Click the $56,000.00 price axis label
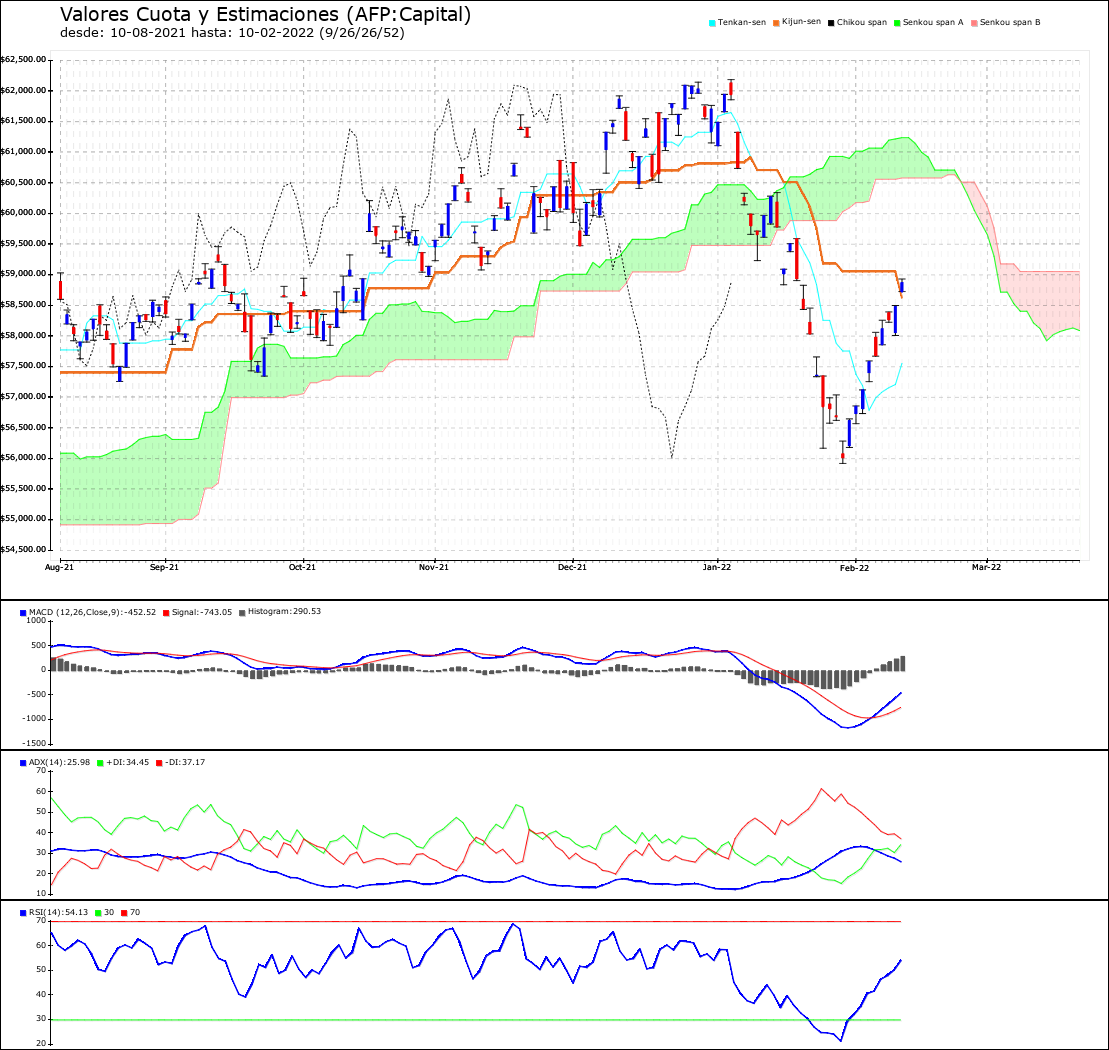This screenshot has width=1109, height=1050. pos(23,457)
